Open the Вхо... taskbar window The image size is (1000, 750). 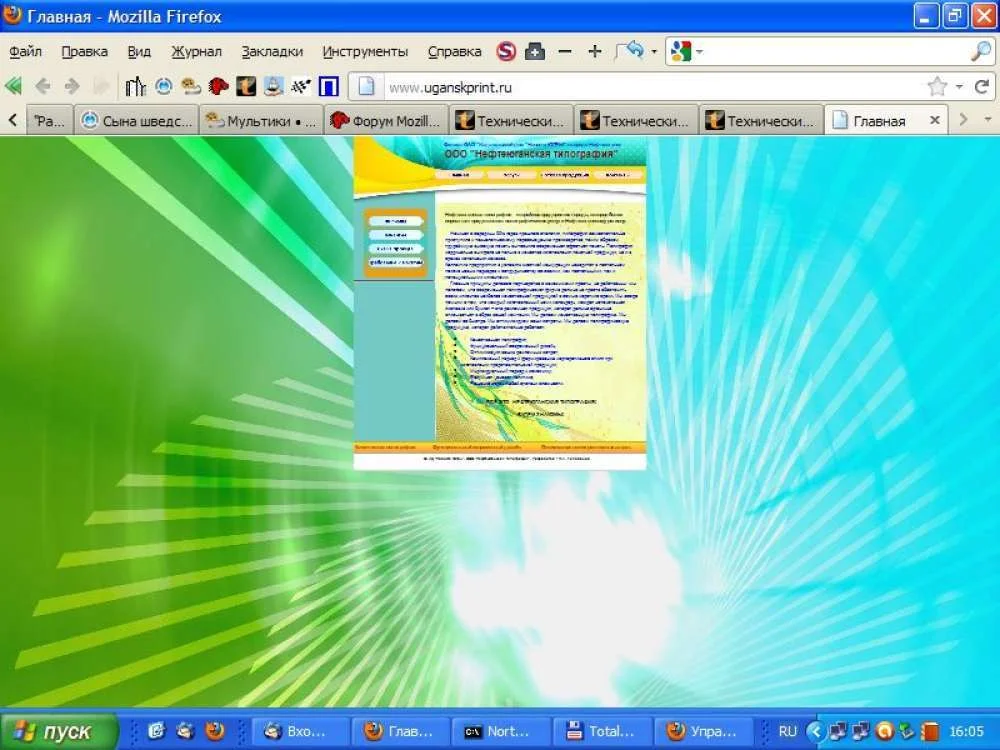coord(299,731)
